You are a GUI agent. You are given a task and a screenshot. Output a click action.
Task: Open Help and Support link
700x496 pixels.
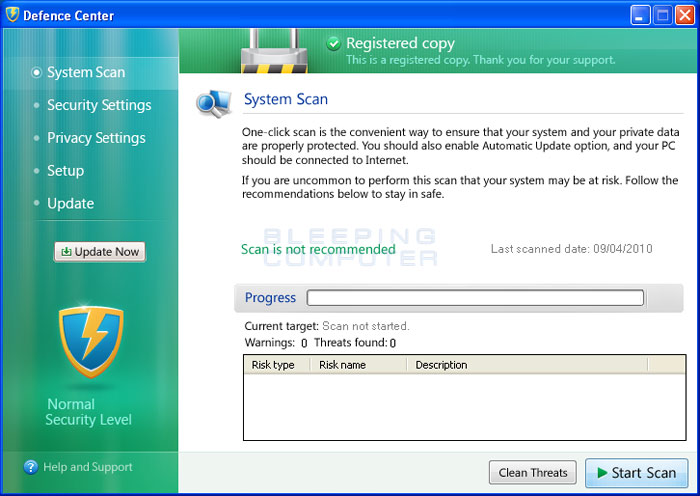[88, 467]
